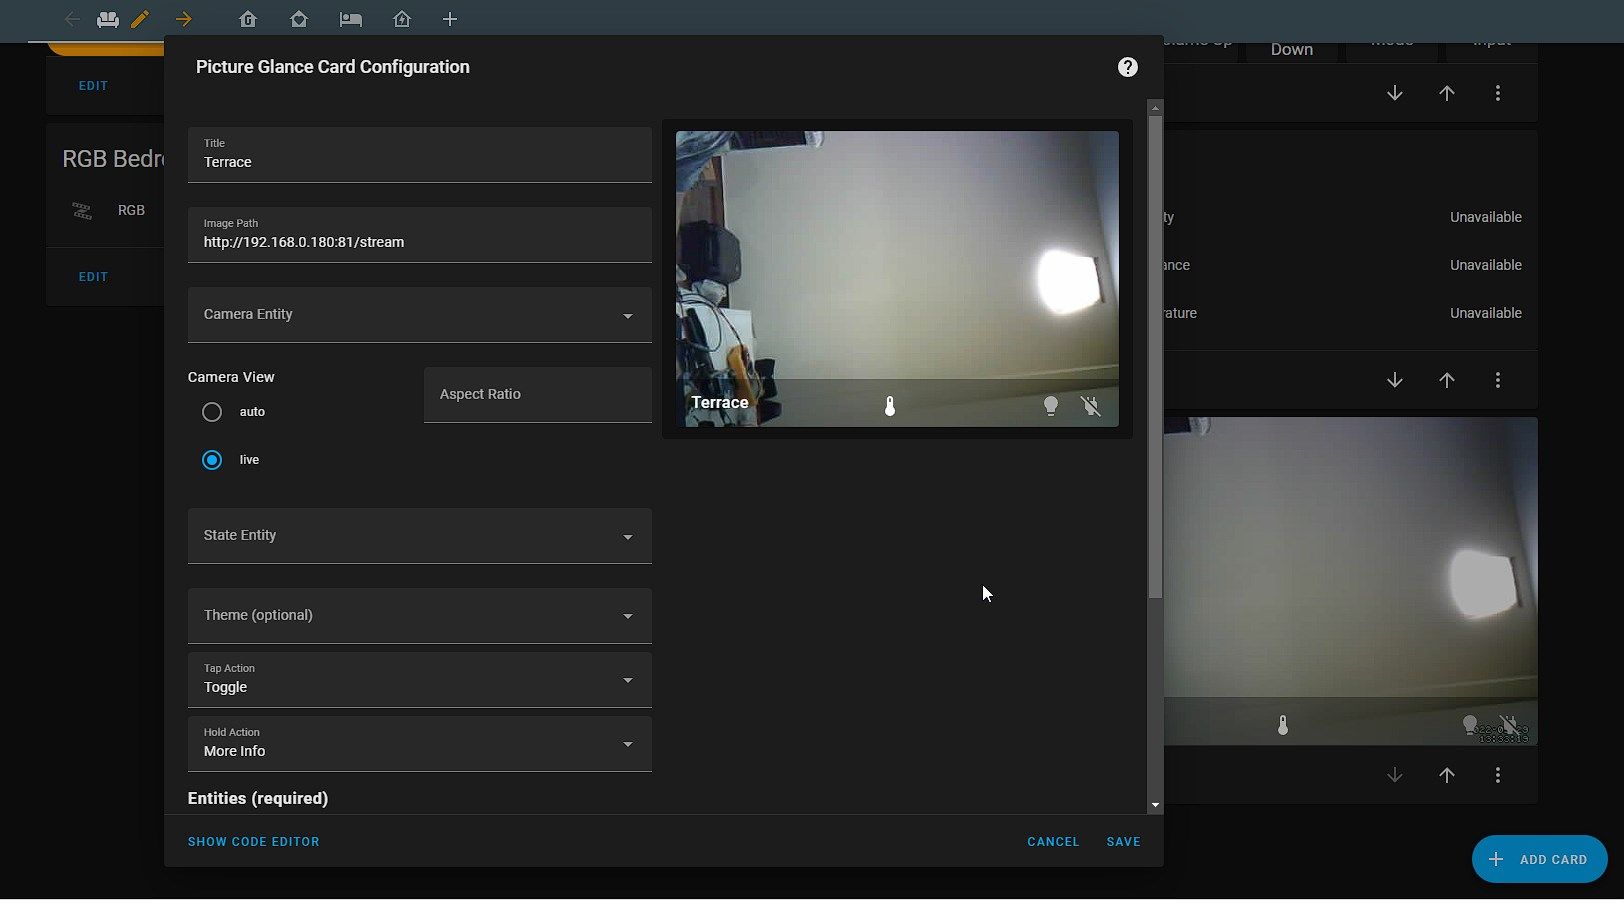Click the lightbulb icon in Terrace preview

coord(1050,405)
